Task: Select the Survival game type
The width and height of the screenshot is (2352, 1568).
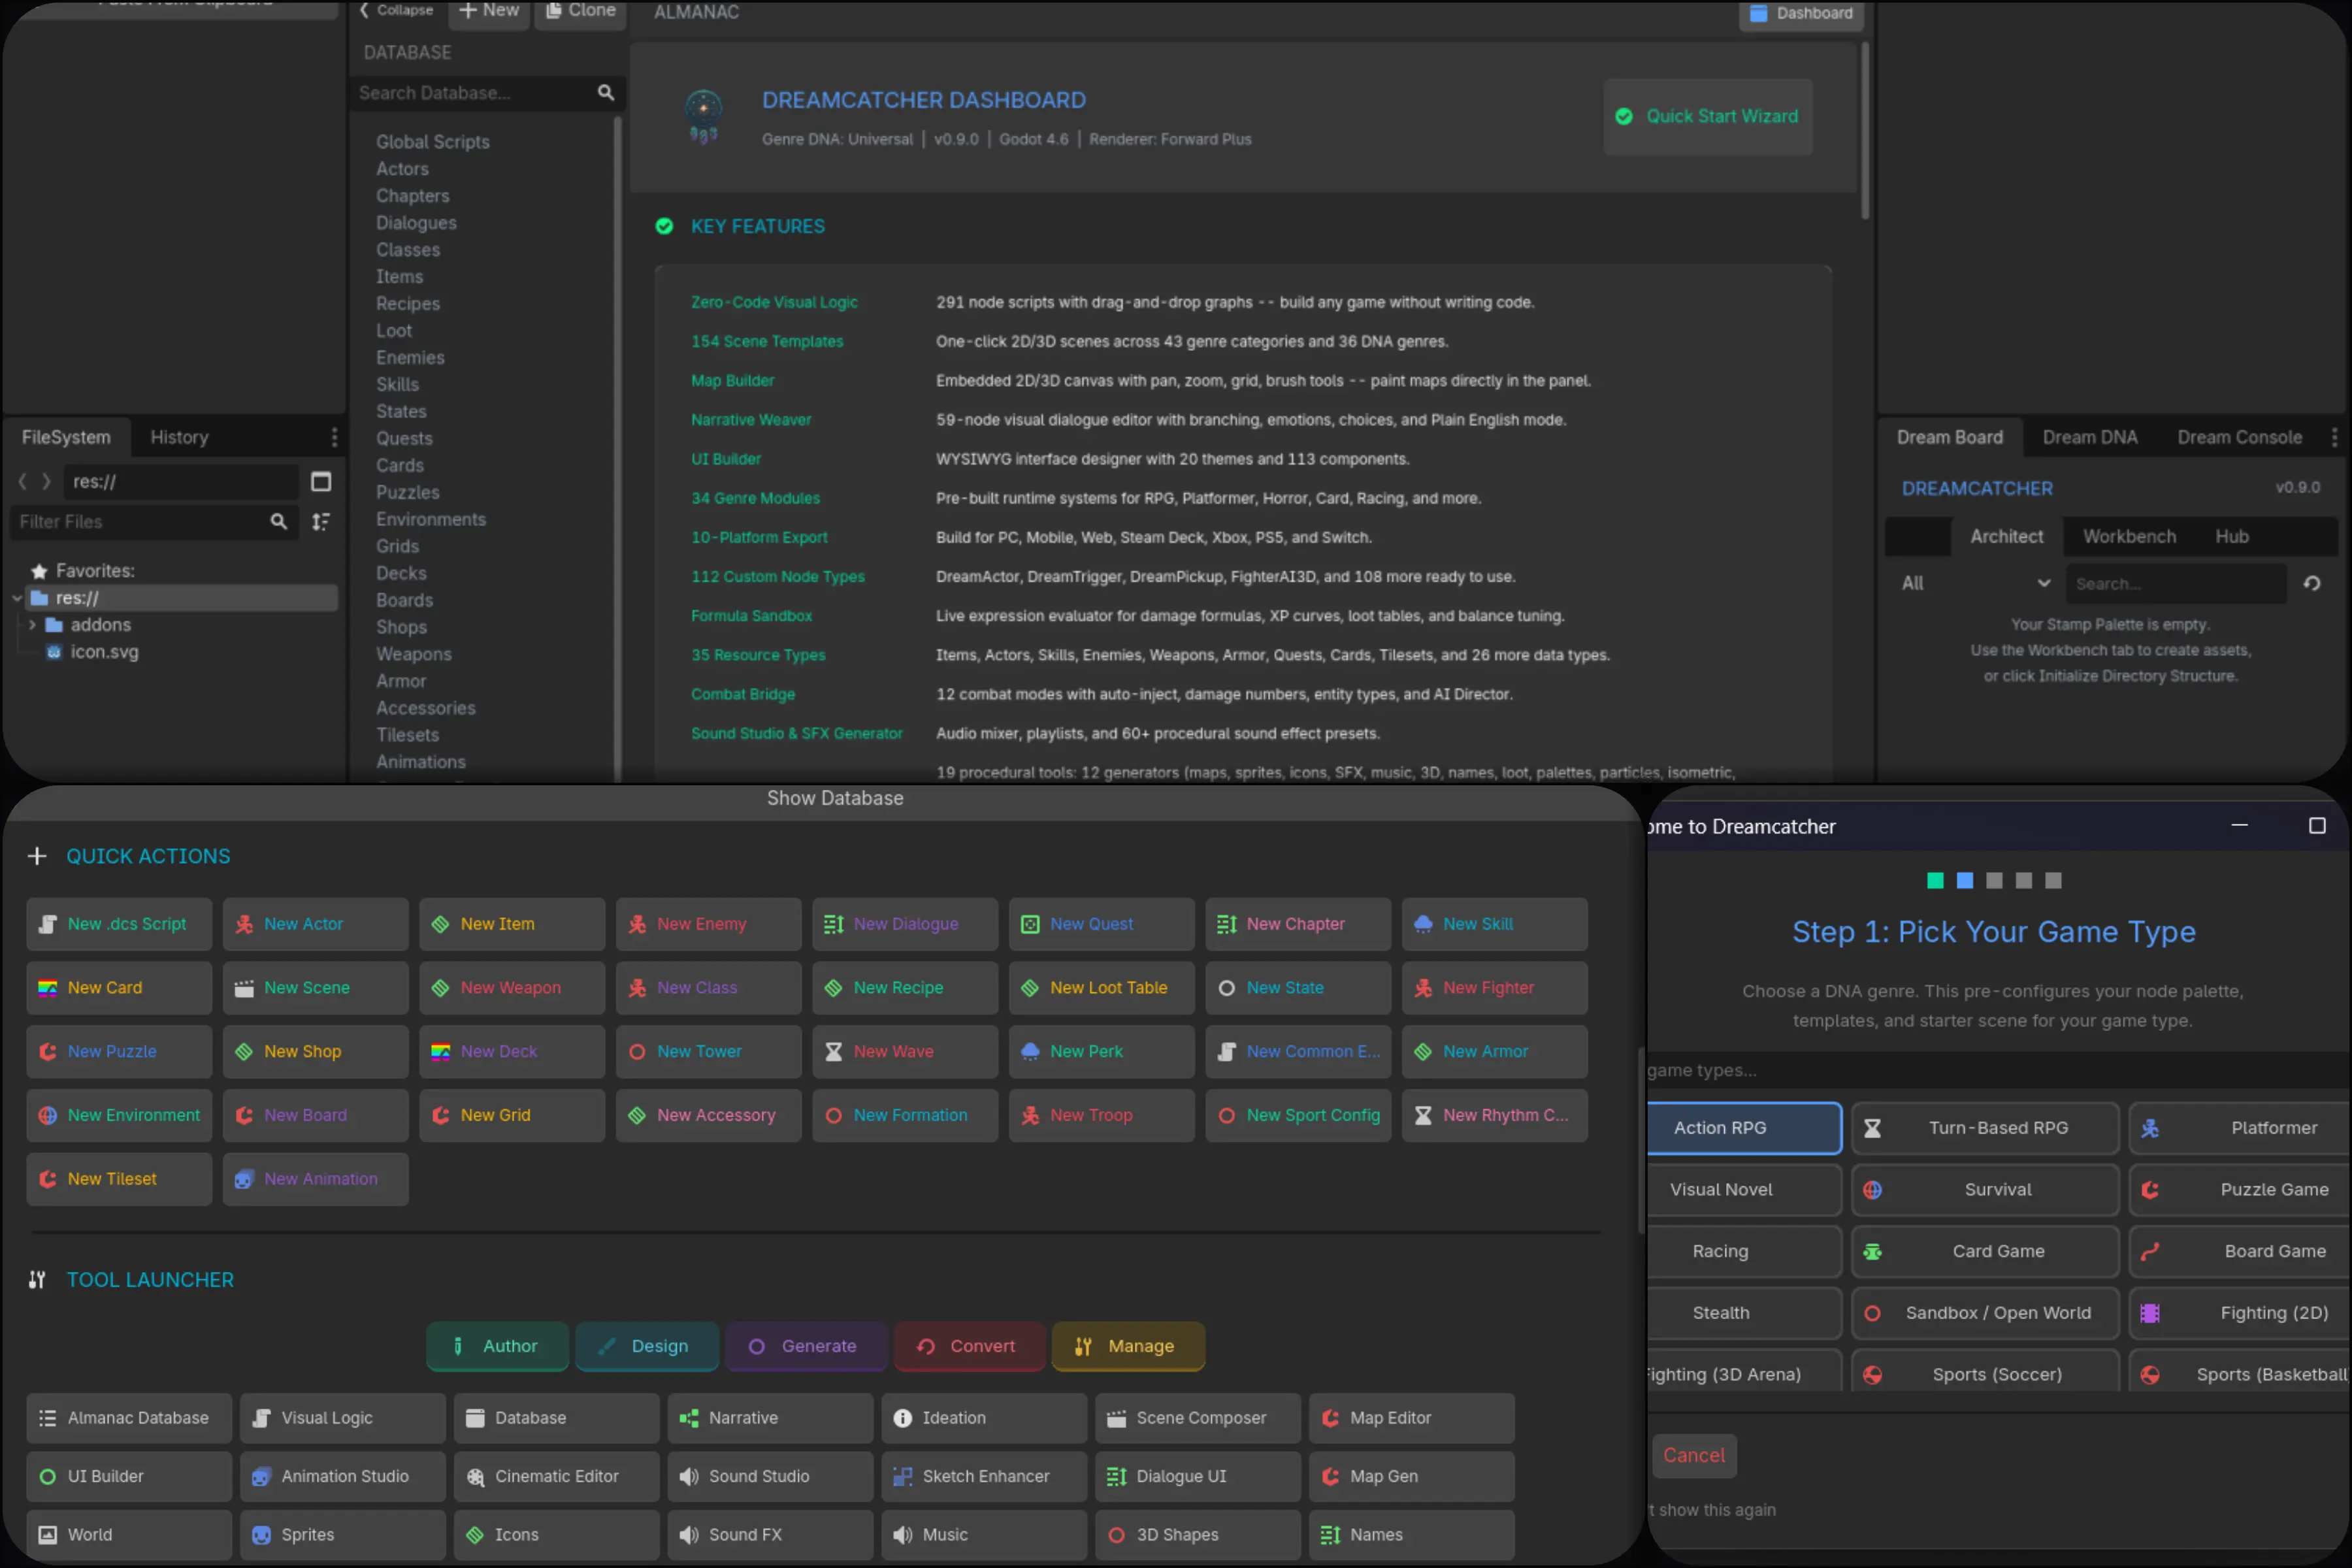Action: click(1985, 1190)
